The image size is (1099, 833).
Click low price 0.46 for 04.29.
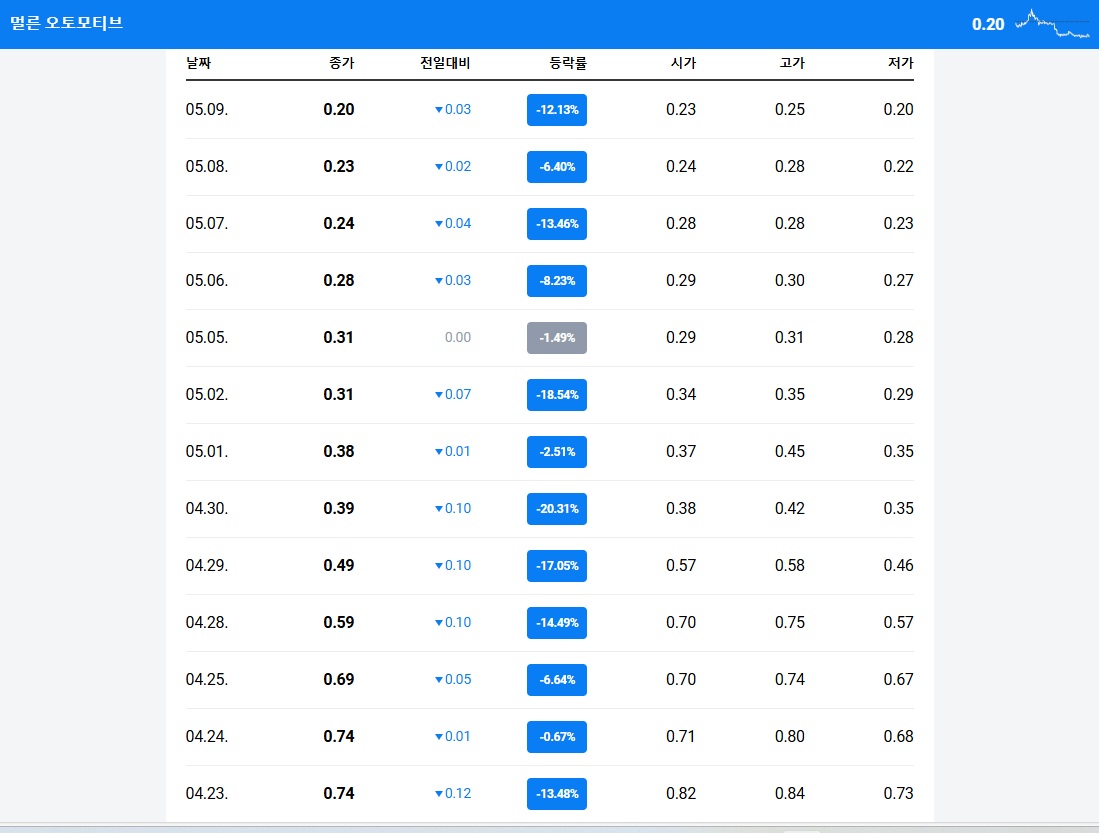coord(899,565)
